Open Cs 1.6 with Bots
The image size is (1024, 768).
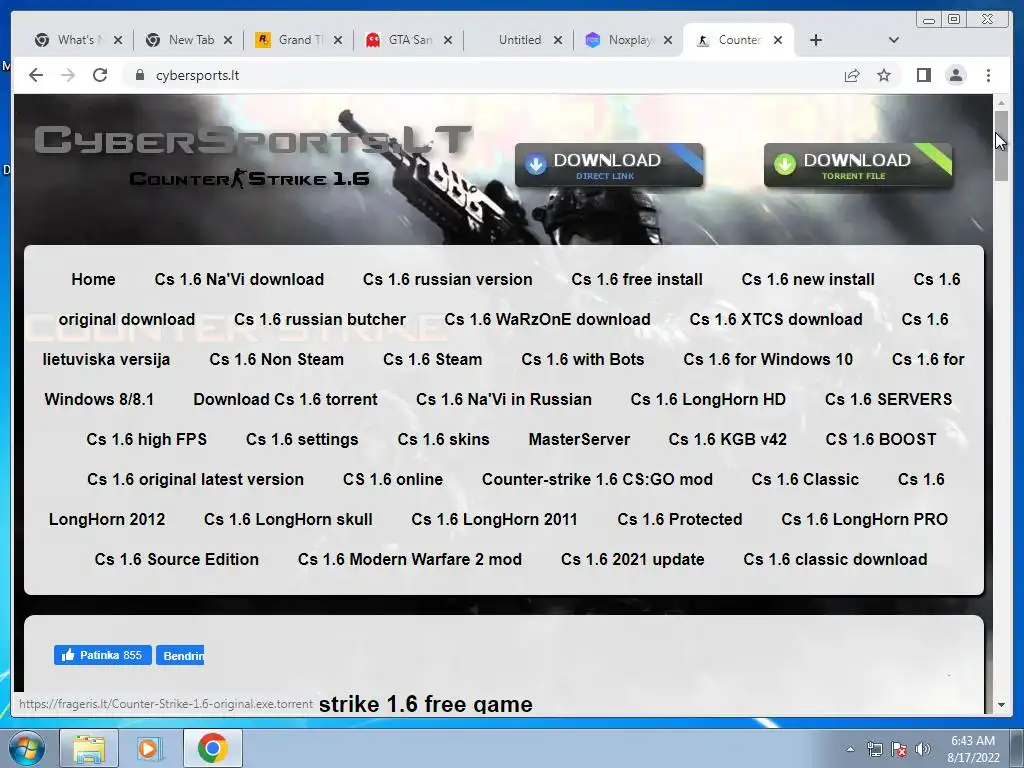click(x=583, y=359)
